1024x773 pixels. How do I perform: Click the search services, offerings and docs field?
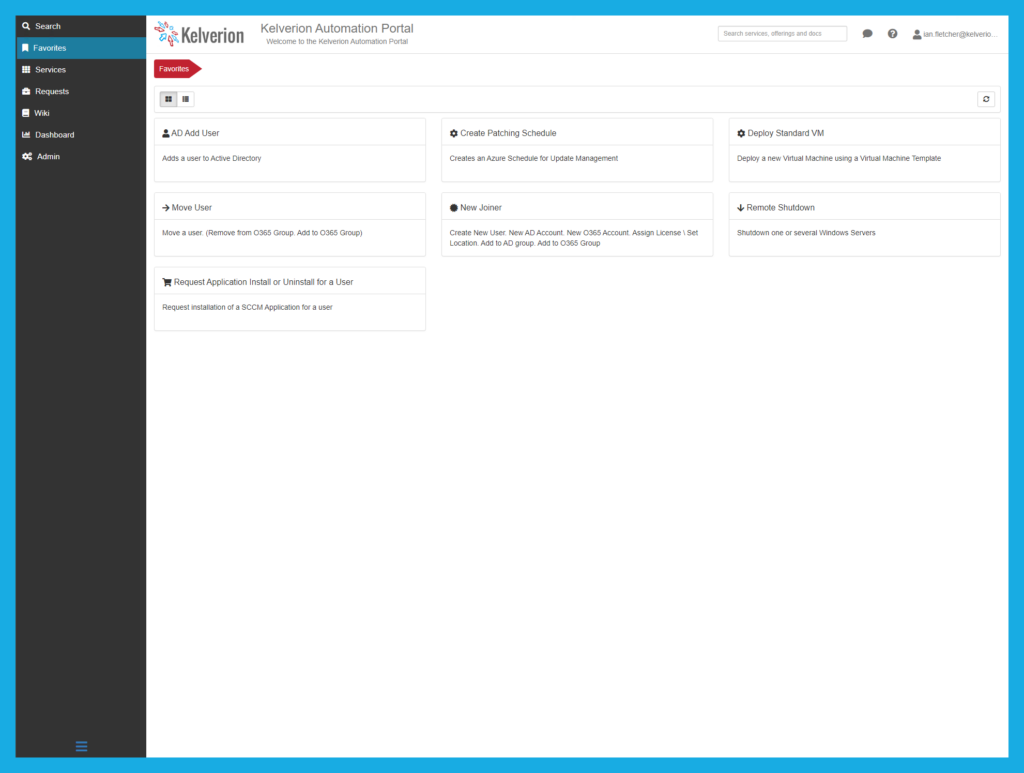(x=782, y=33)
